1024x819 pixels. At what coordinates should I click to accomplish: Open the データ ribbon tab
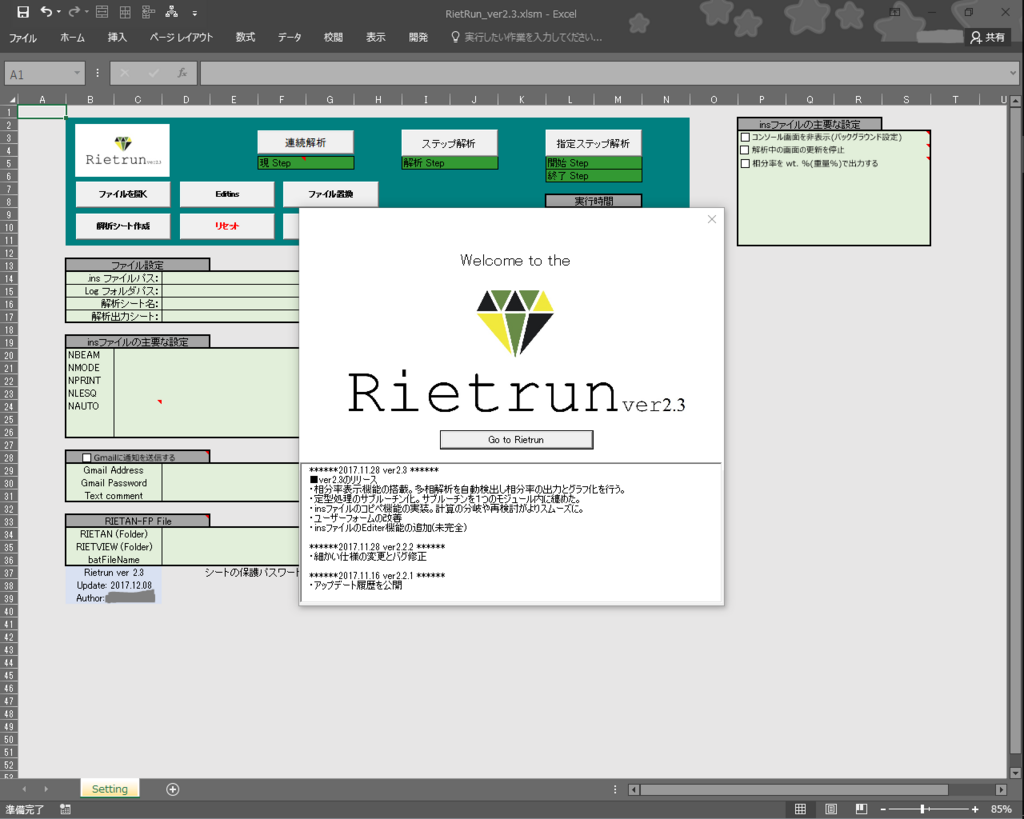[289, 38]
